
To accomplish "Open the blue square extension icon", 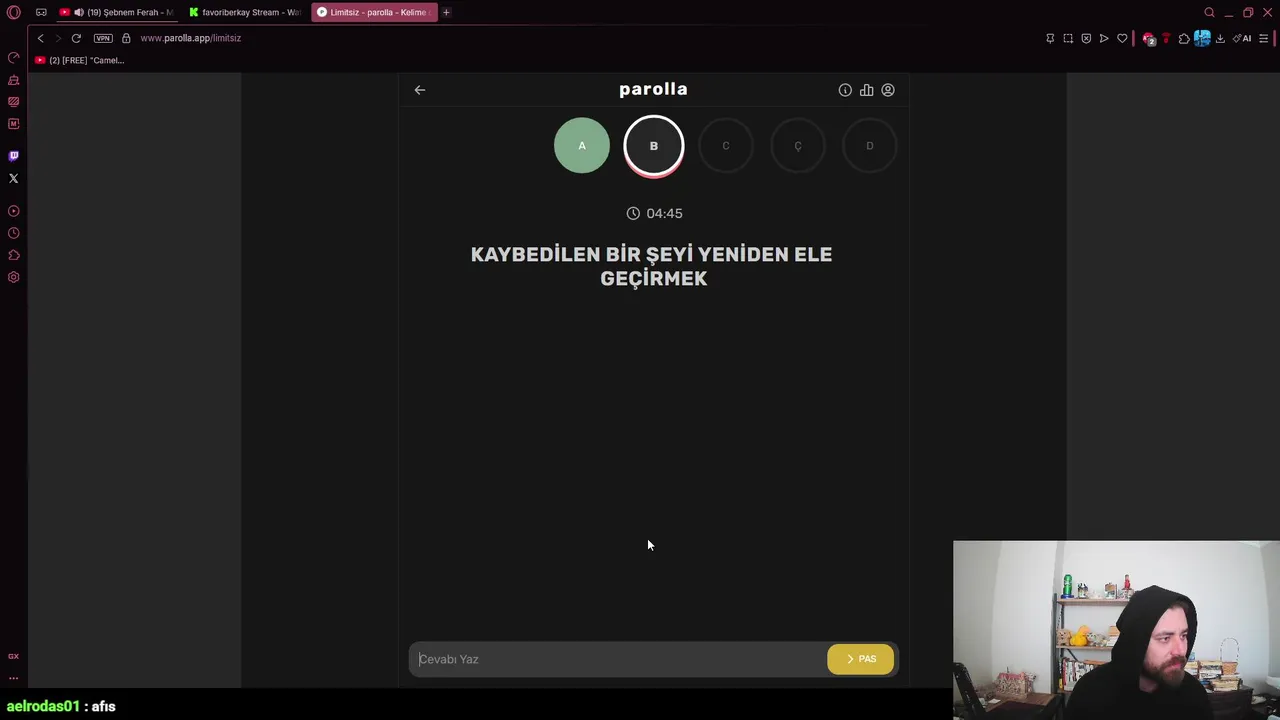I will (1202, 38).
